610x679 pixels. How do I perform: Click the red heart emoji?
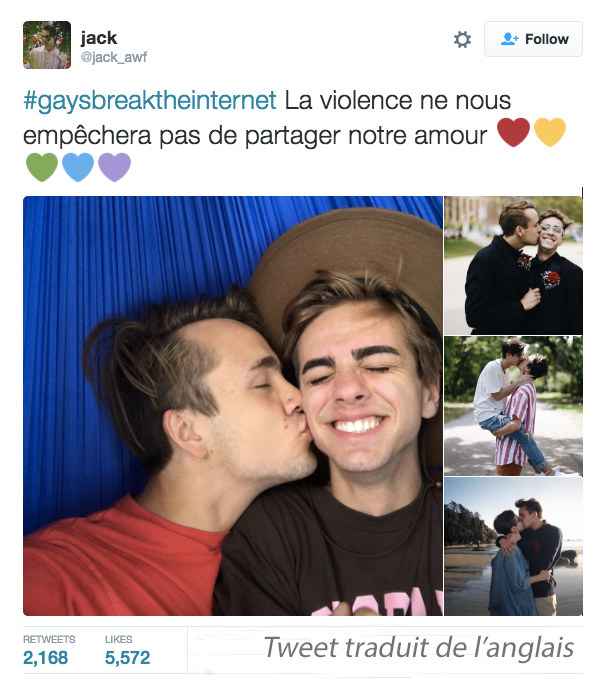pos(513,132)
